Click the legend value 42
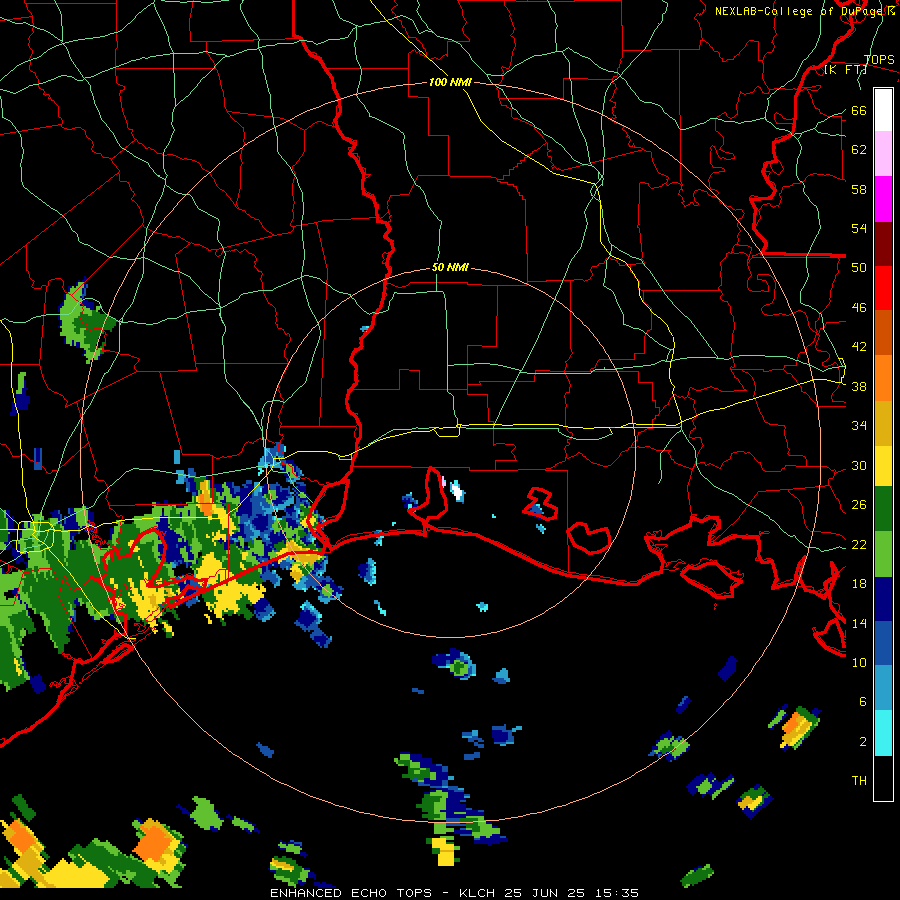The height and width of the screenshot is (900, 900). click(x=859, y=347)
